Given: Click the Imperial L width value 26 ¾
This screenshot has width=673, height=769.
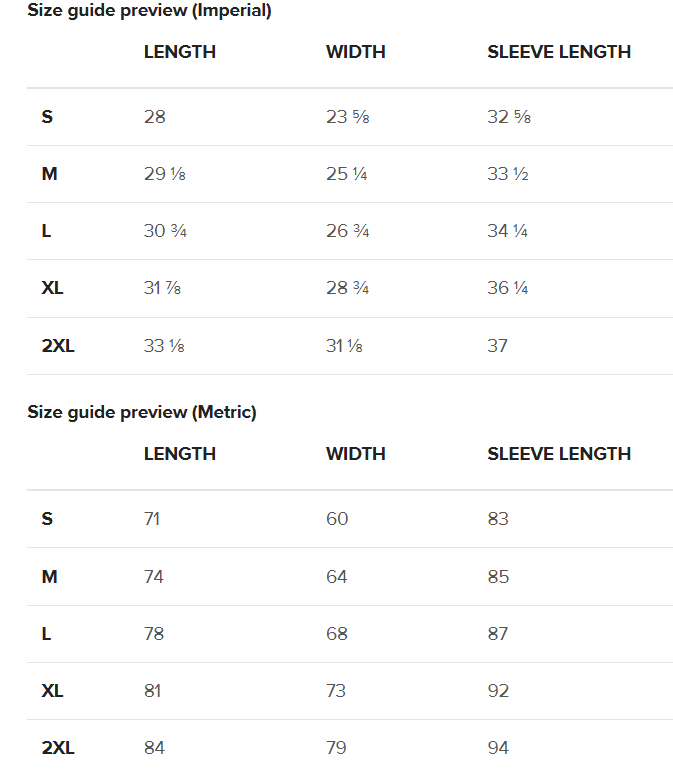Looking at the screenshot, I should (x=347, y=231).
